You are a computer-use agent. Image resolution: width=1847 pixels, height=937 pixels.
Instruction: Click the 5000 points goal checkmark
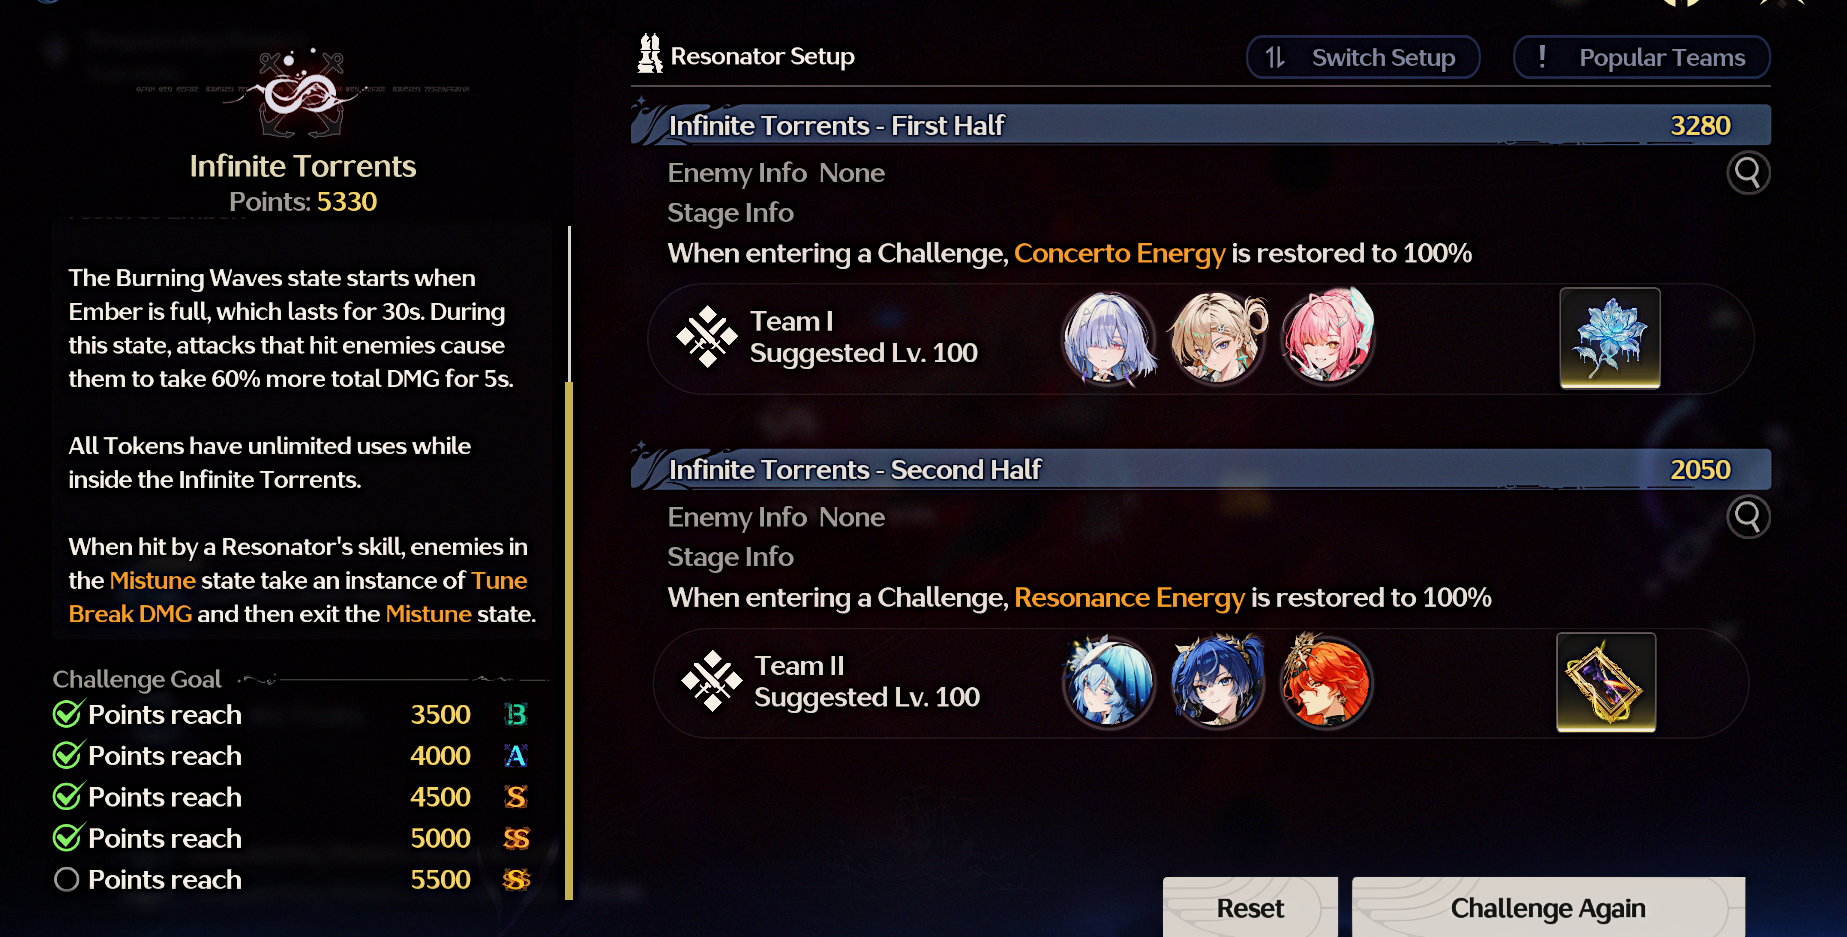[67, 838]
